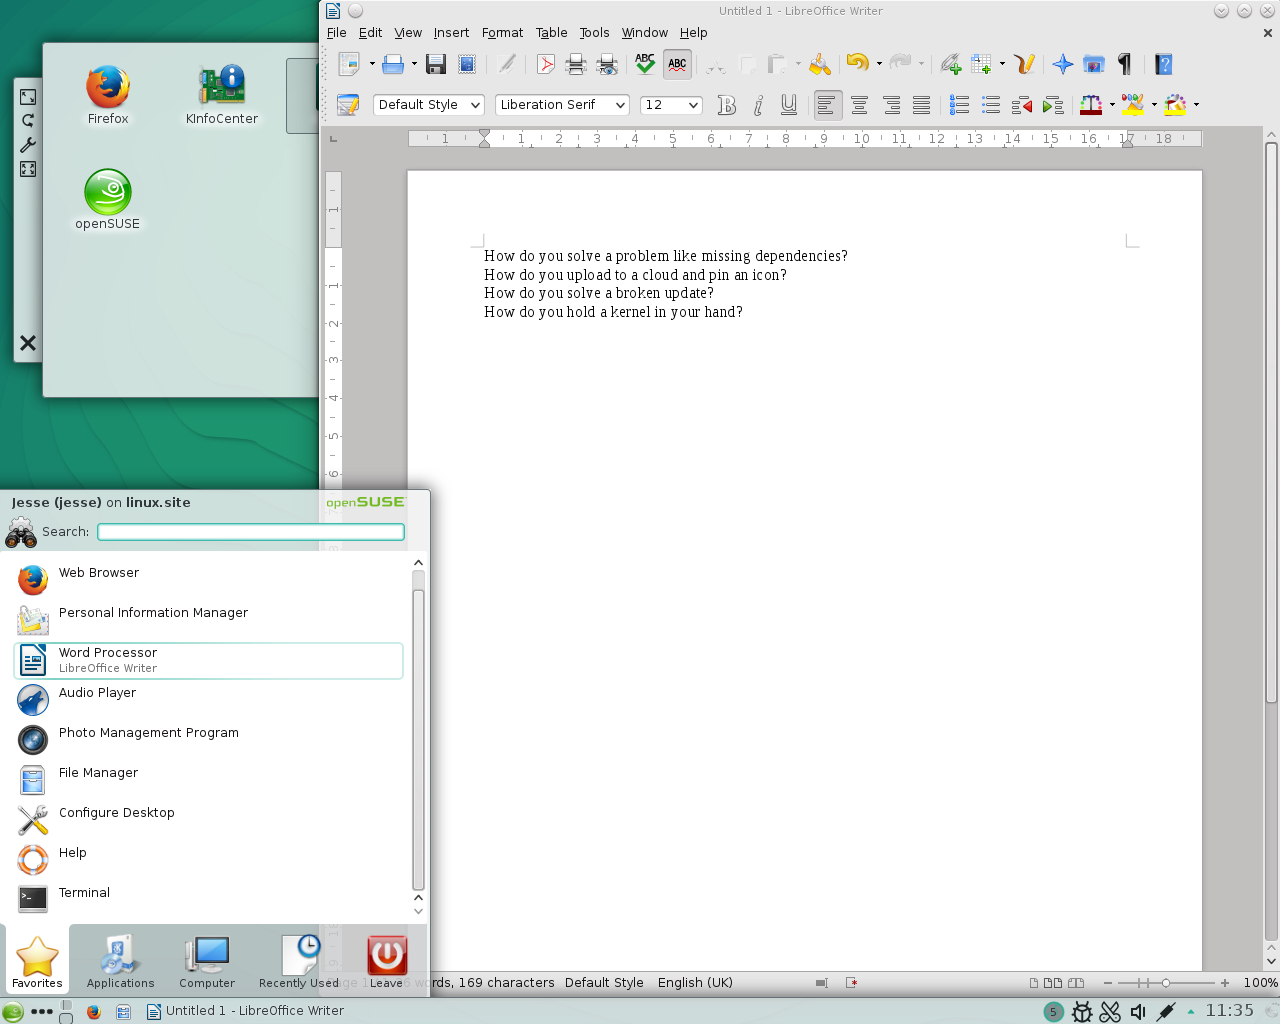
Task: Click the Export as PDF icon
Action: click(546, 64)
